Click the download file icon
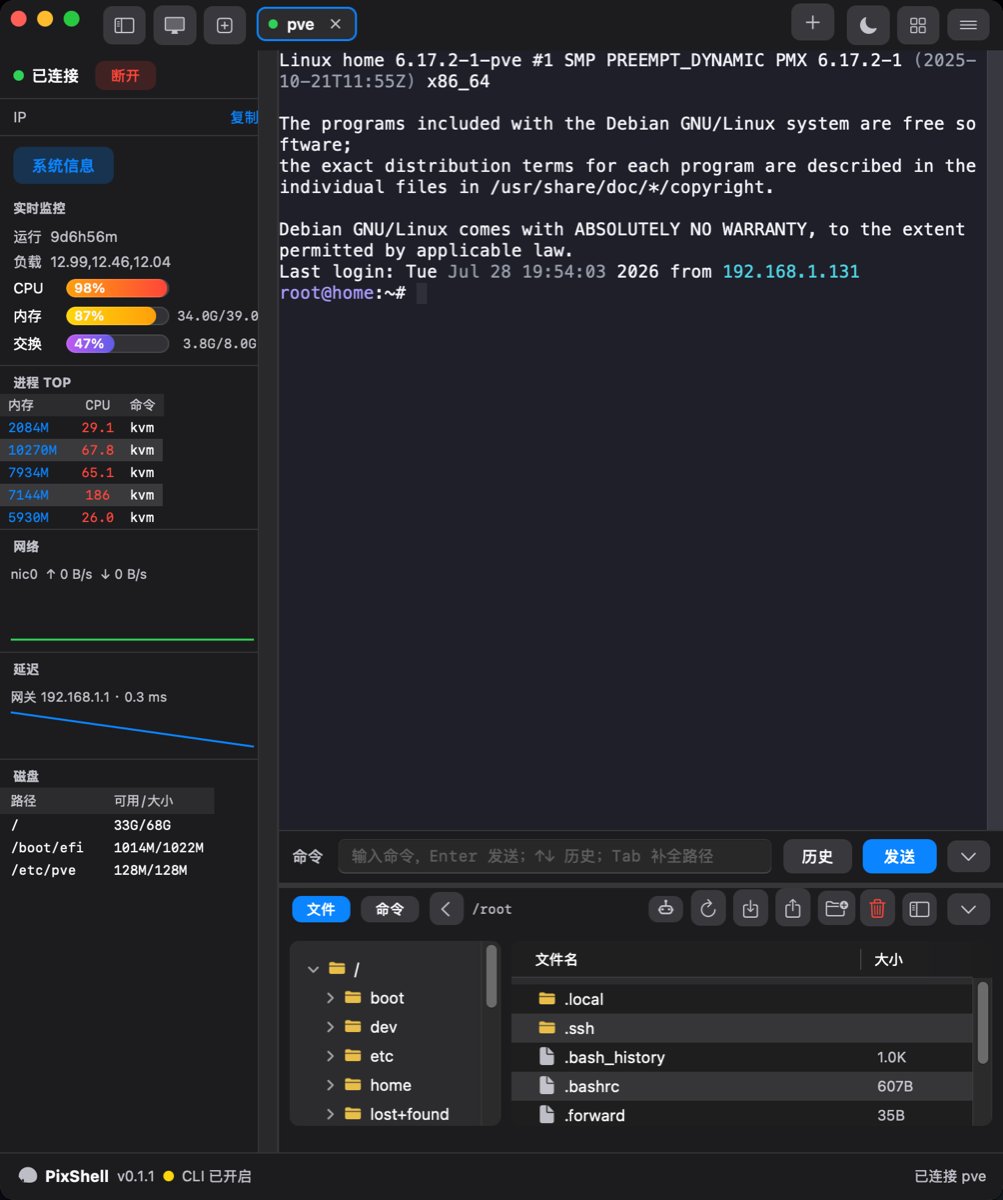 click(750, 909)
